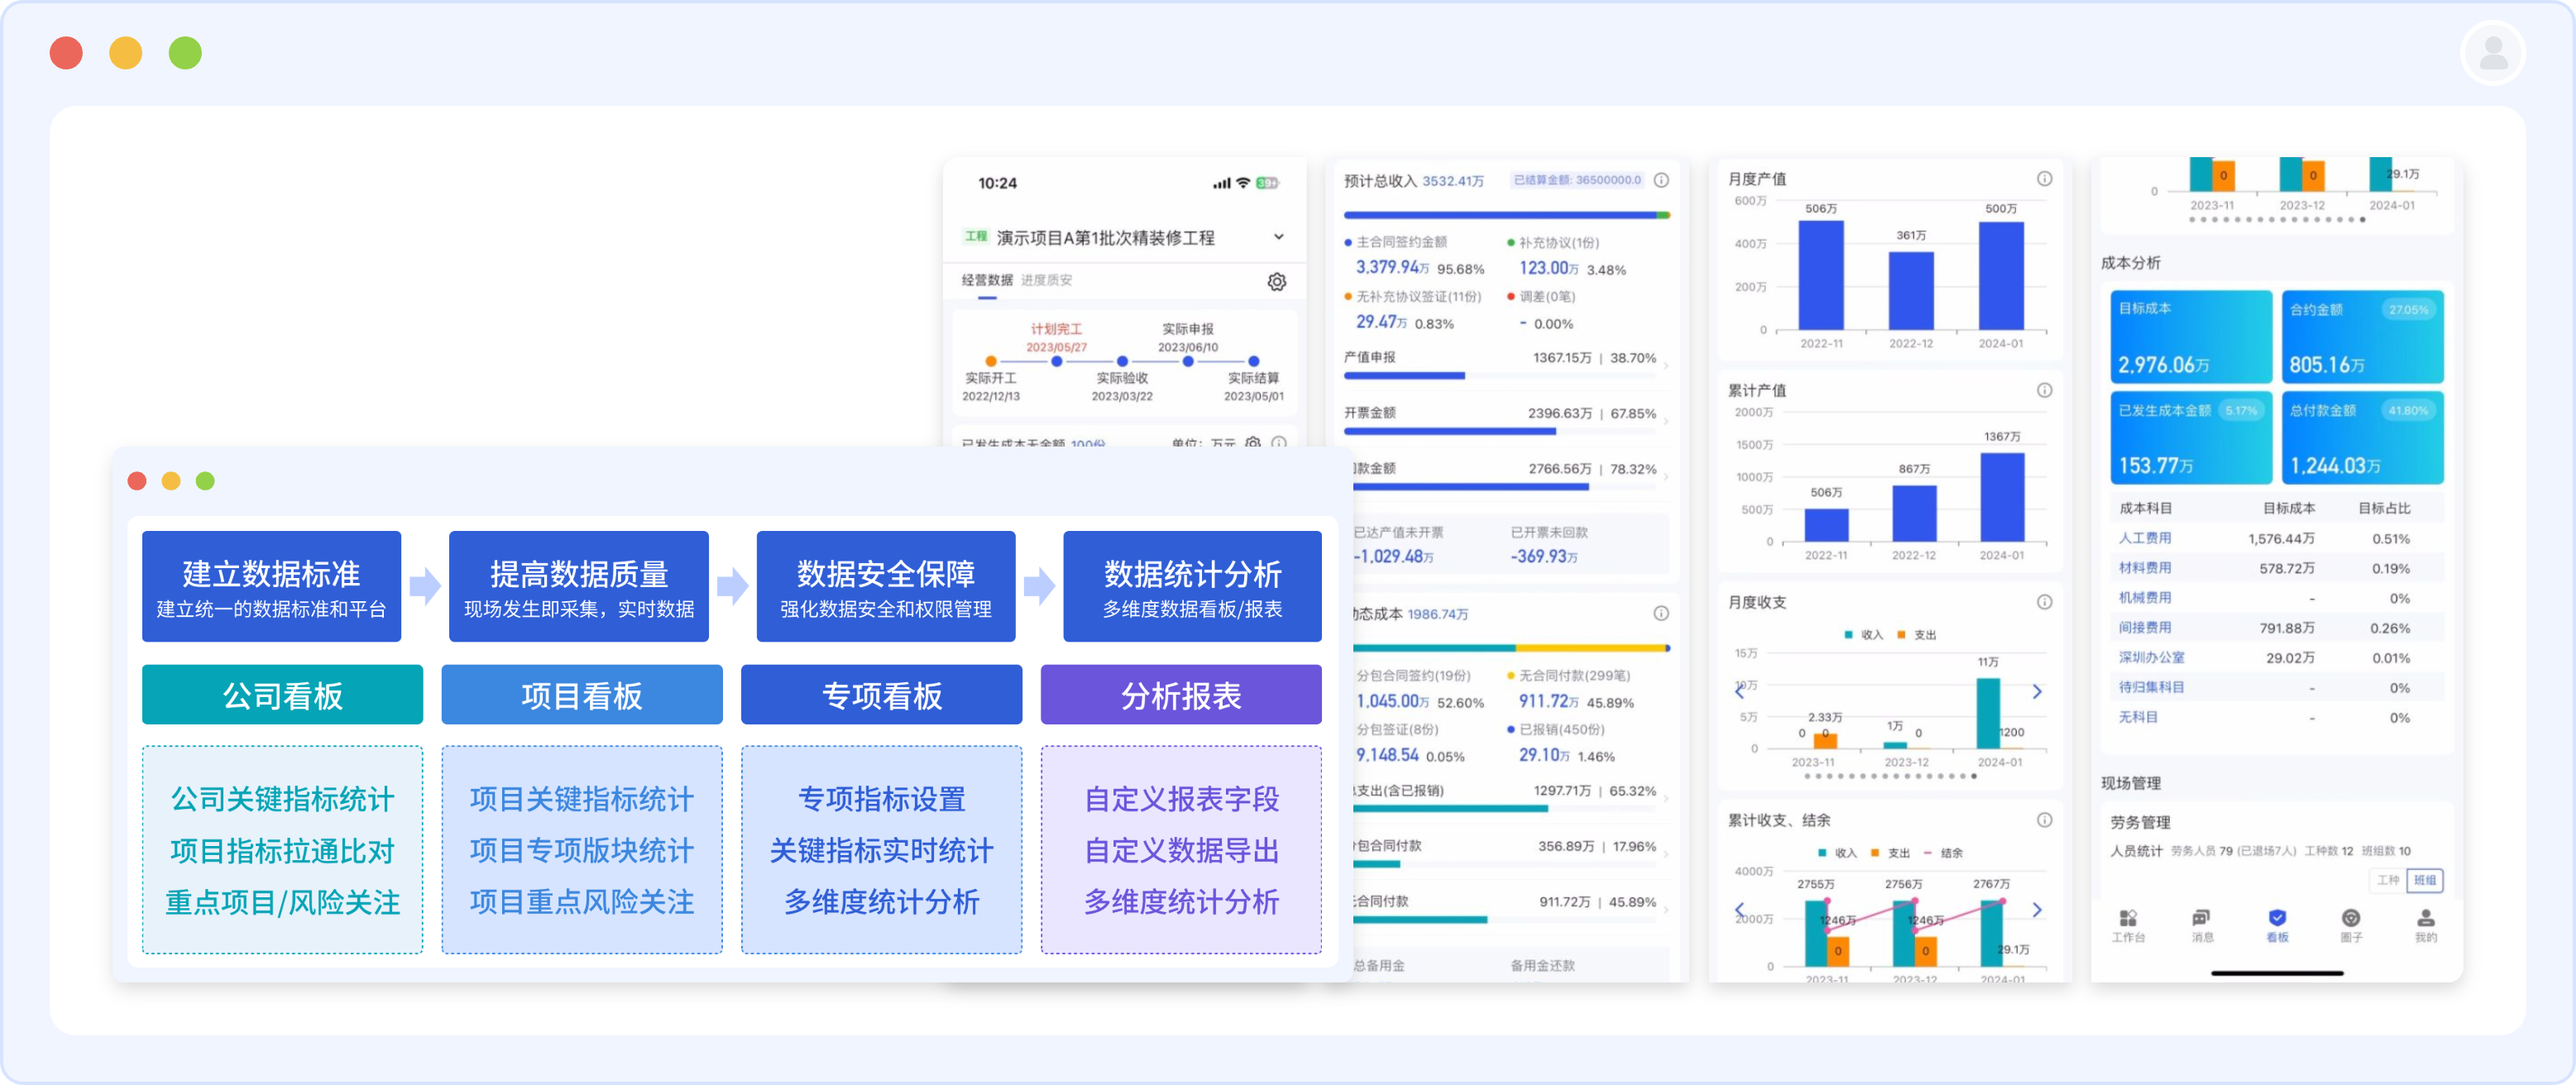Switch labor view to 工种
The height and width of the screenshot is (1085, 2576).
tap(2388, 881)
